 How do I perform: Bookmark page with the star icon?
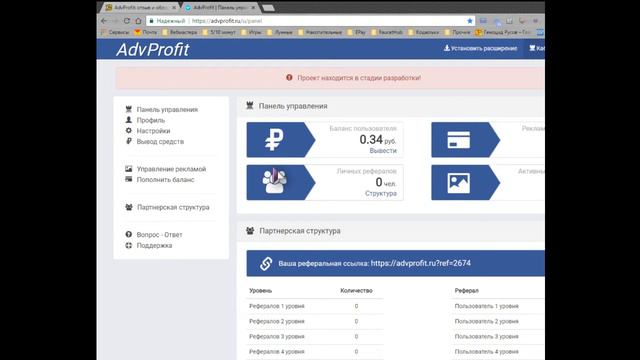point(469,21)
